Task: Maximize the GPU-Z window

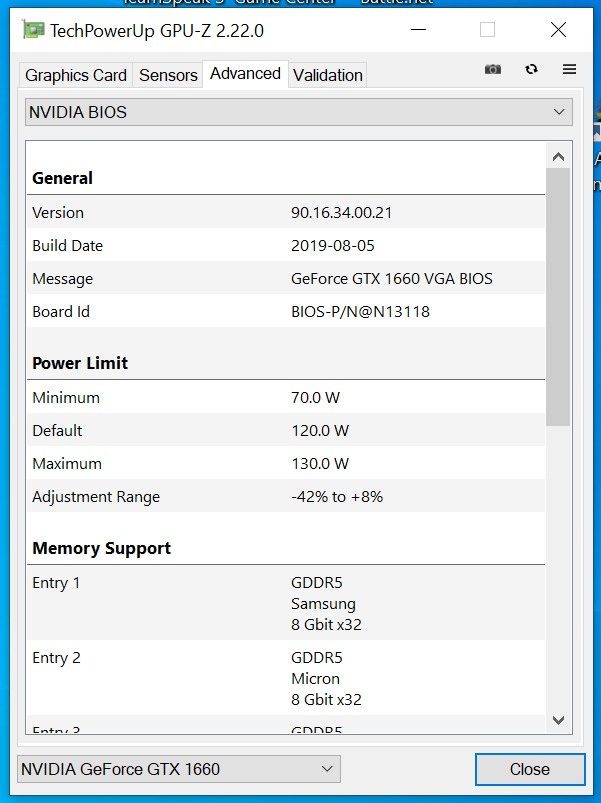Action: click(487, 30)
